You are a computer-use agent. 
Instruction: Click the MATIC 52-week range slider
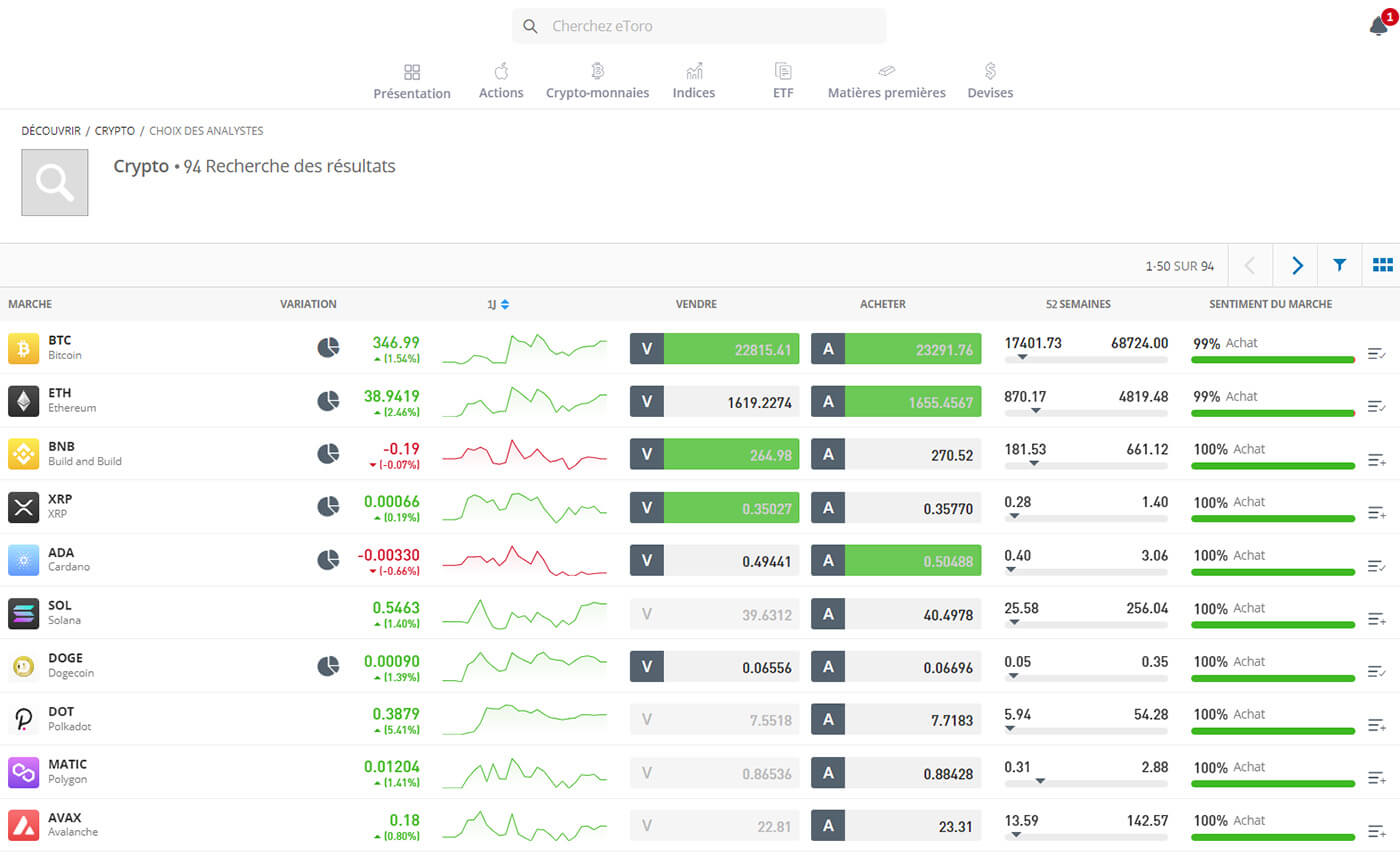coord(1086,783)
